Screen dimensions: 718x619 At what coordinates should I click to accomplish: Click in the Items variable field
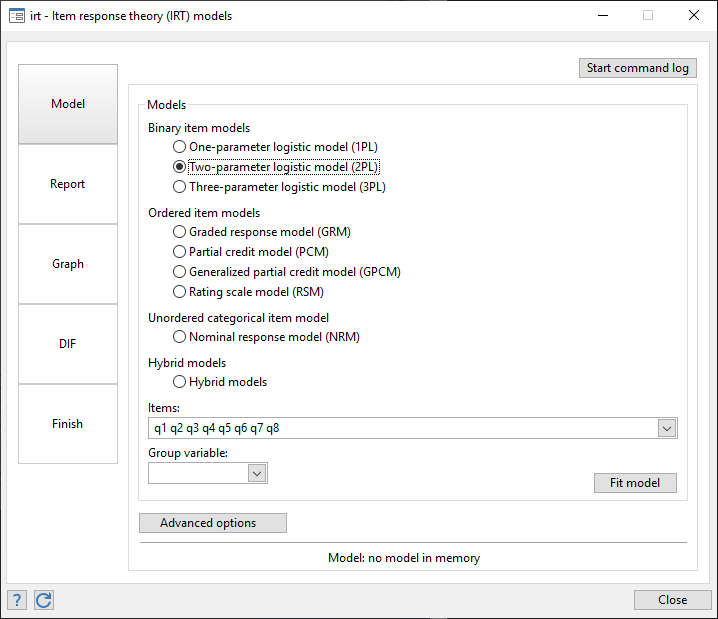click(400, 429)
